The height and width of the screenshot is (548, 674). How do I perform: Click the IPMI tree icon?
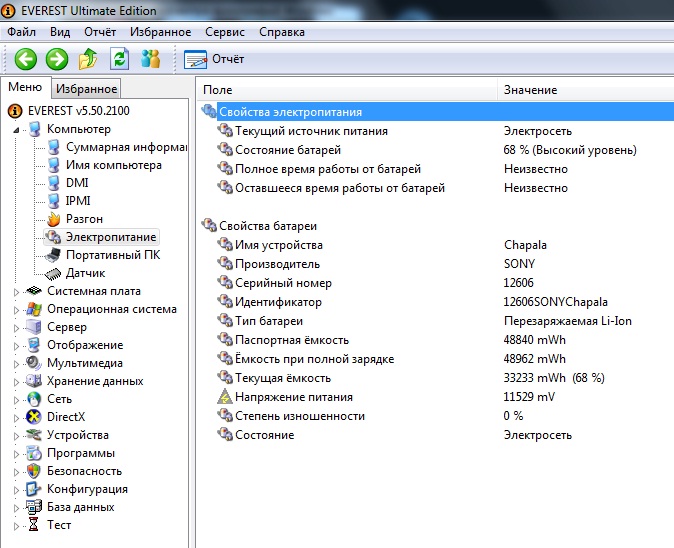click(x=54, y=201)
